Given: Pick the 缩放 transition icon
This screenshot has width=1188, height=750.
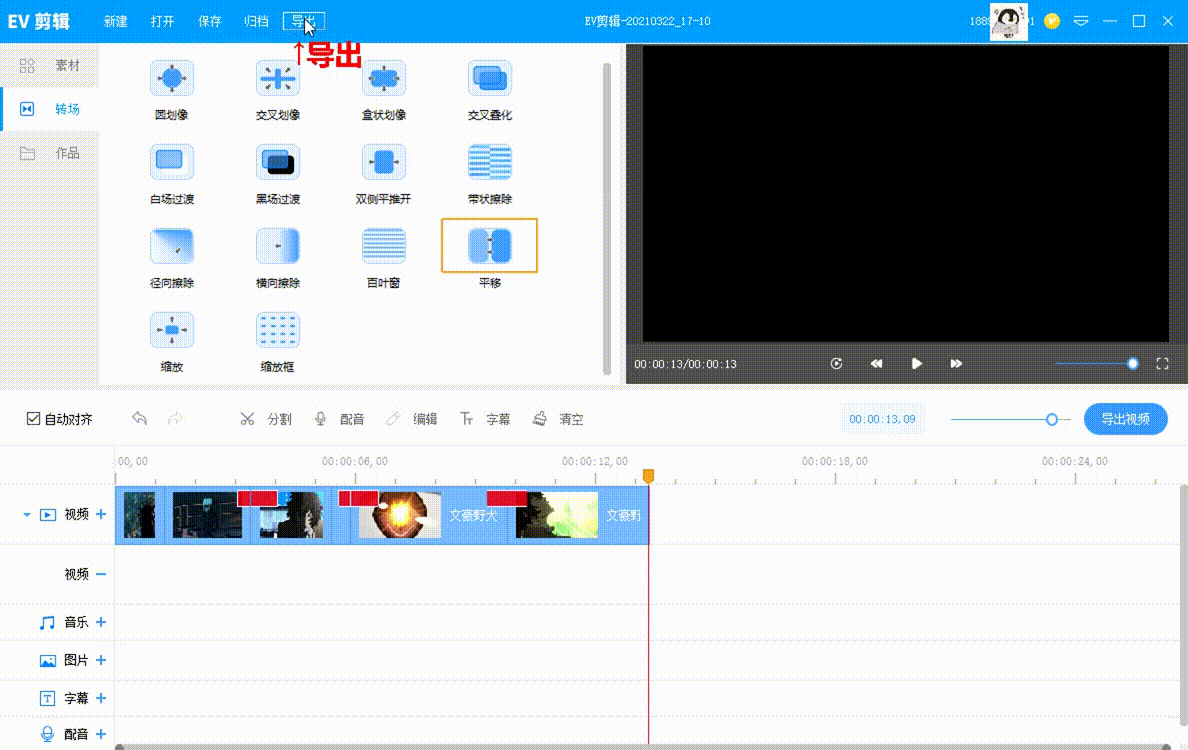Looking at the screenshot, I should [172, 330].
